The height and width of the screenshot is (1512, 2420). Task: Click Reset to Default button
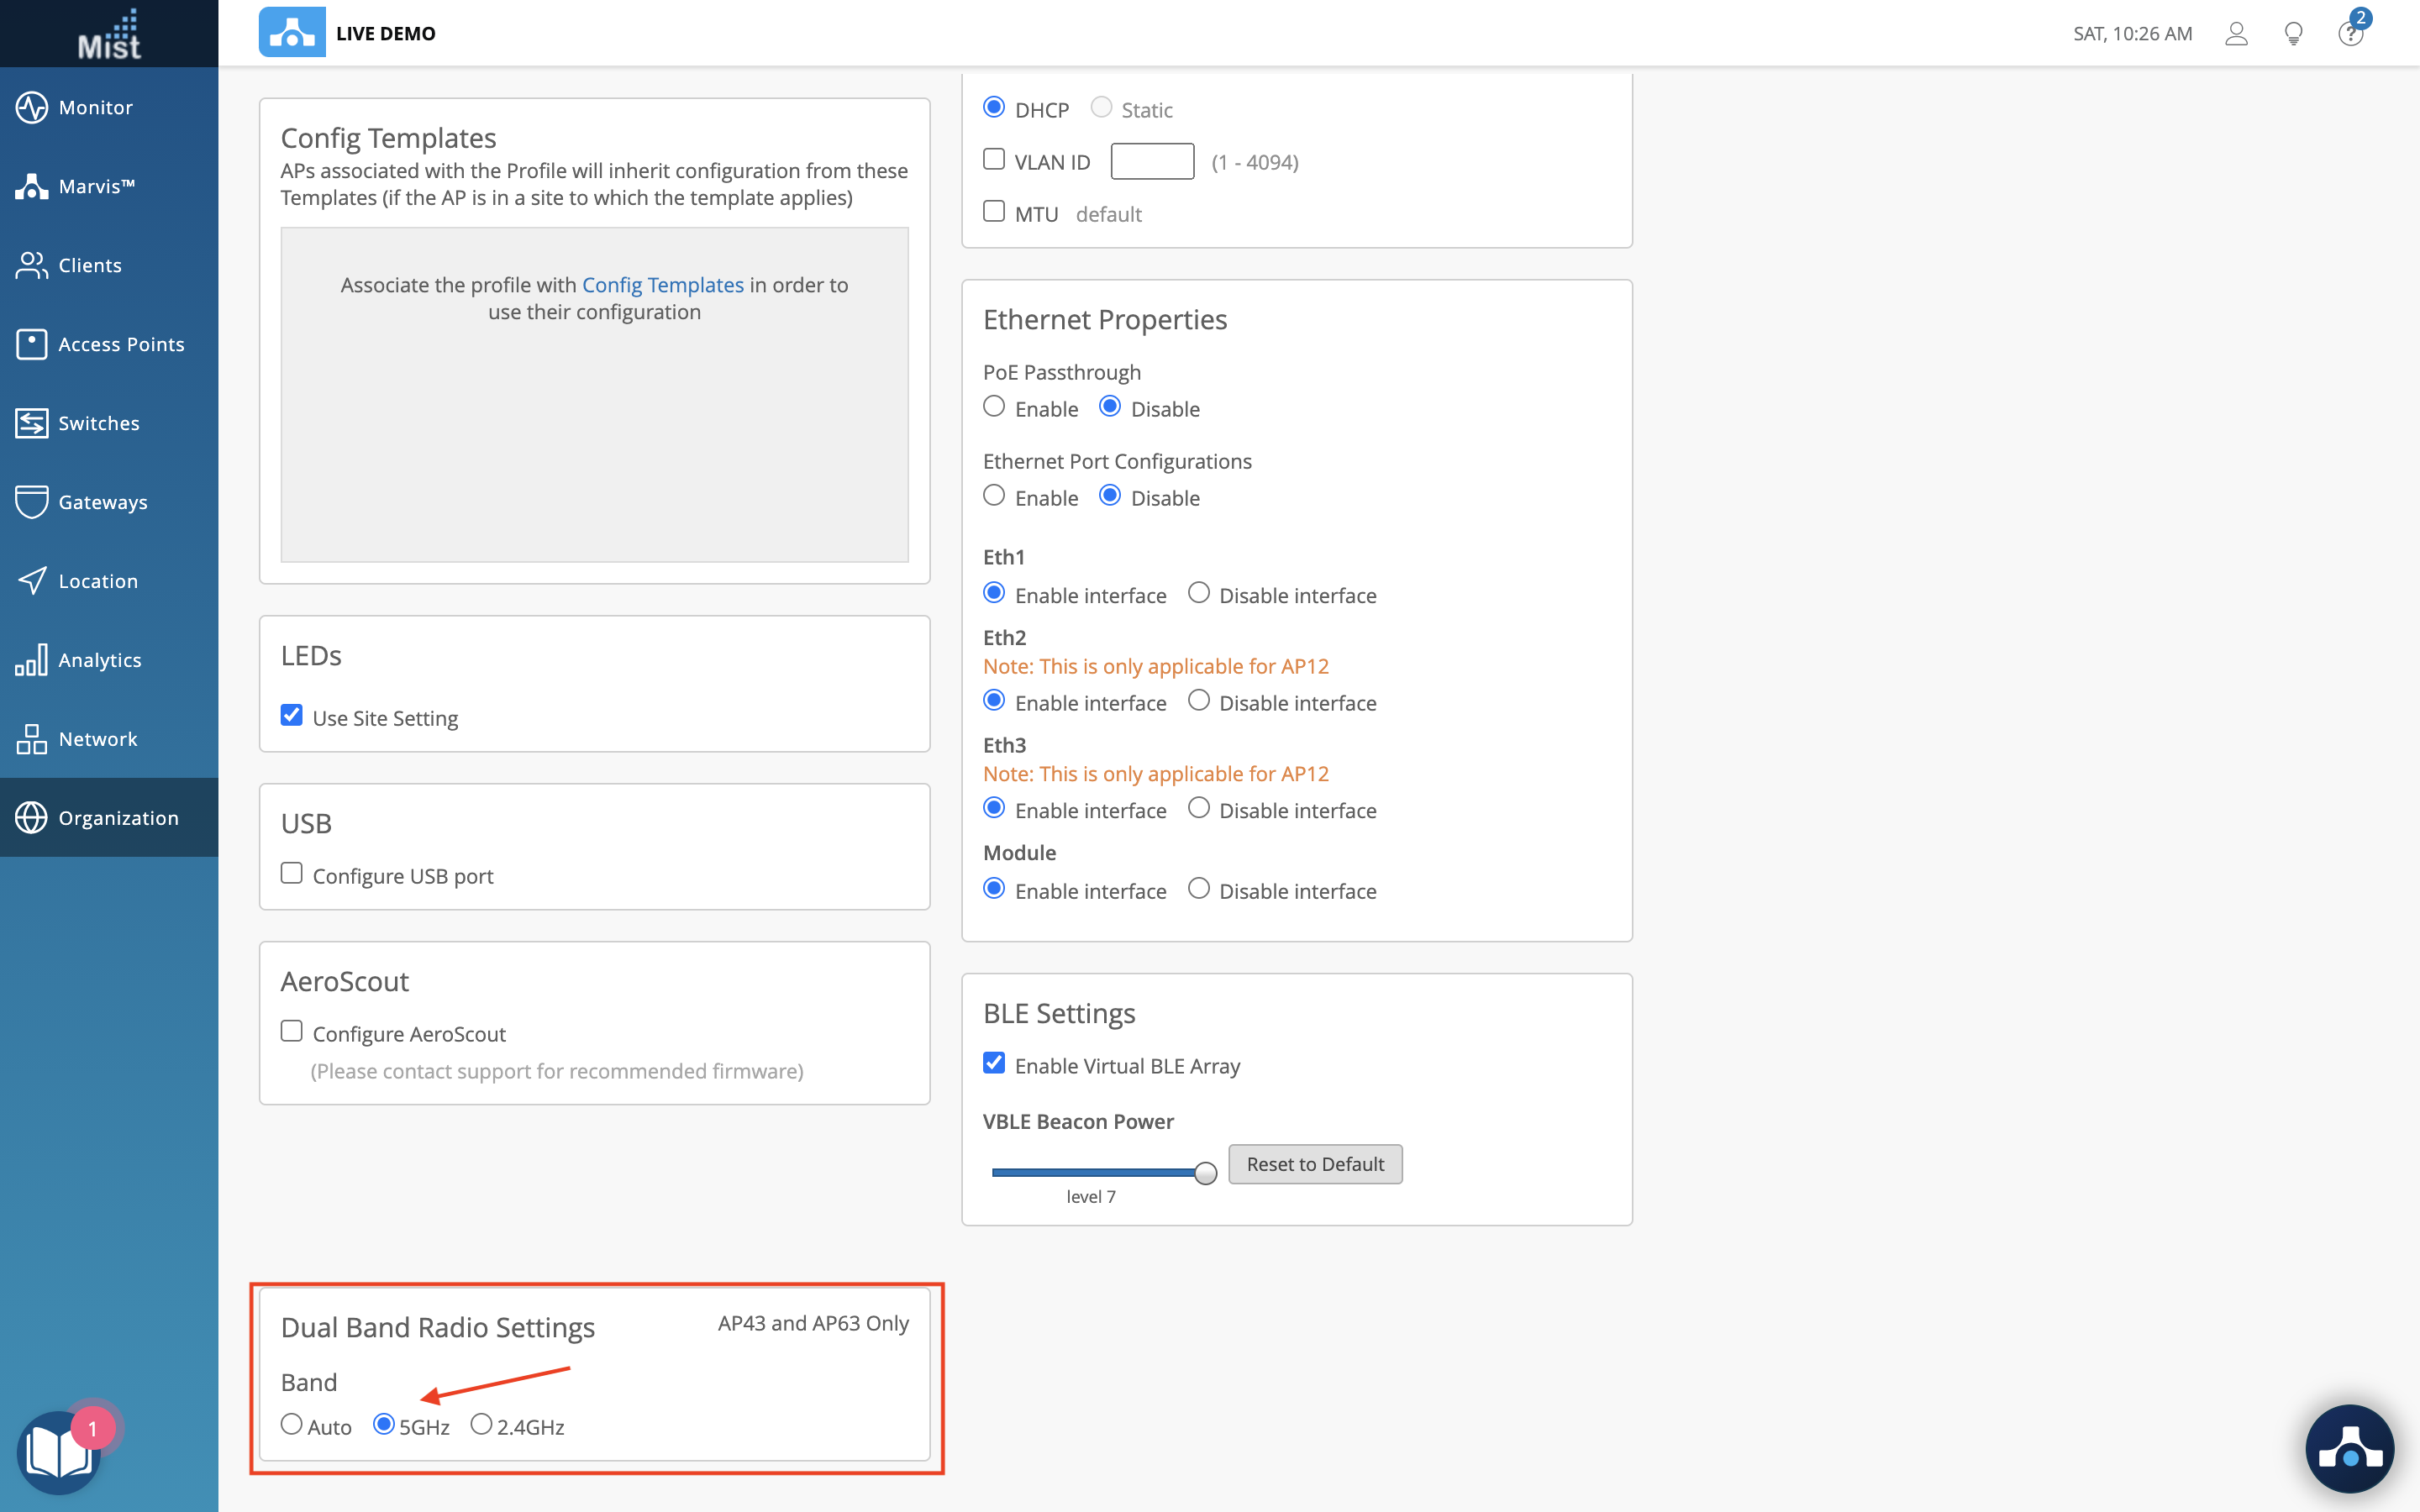click(1315, 1164)
